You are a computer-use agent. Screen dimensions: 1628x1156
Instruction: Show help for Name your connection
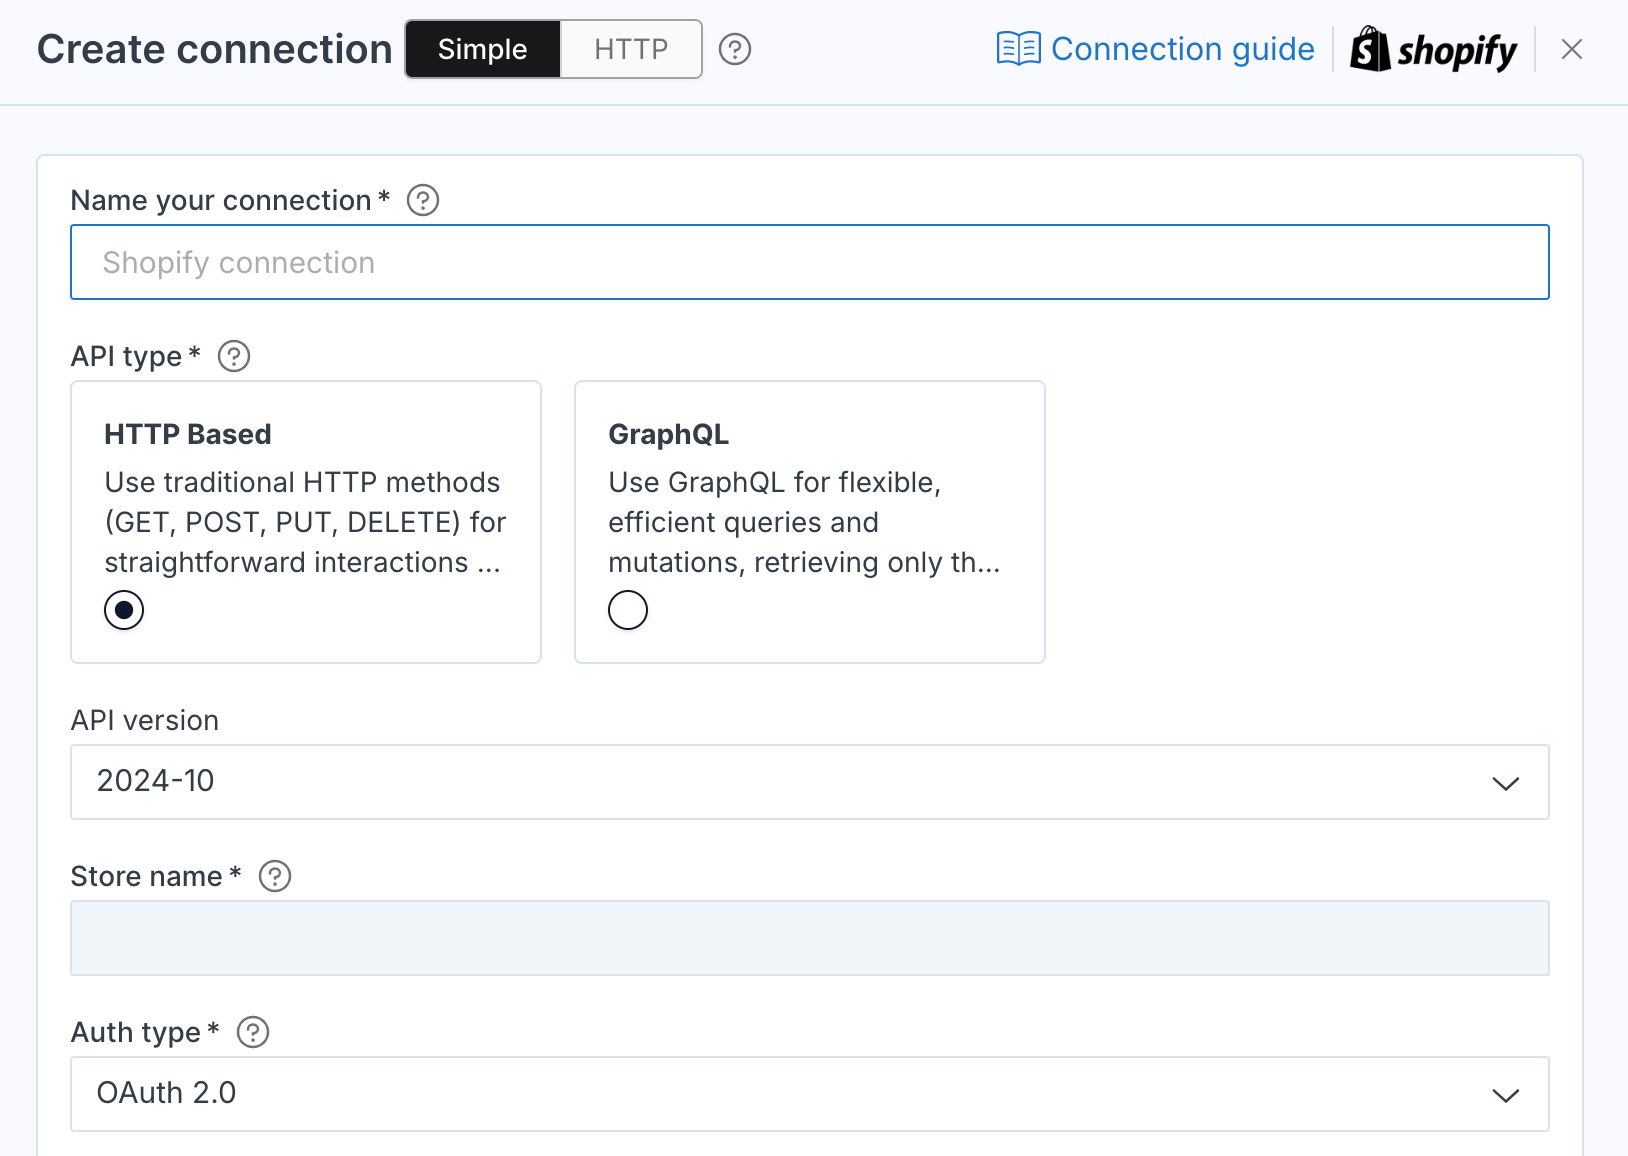point(423,200)
